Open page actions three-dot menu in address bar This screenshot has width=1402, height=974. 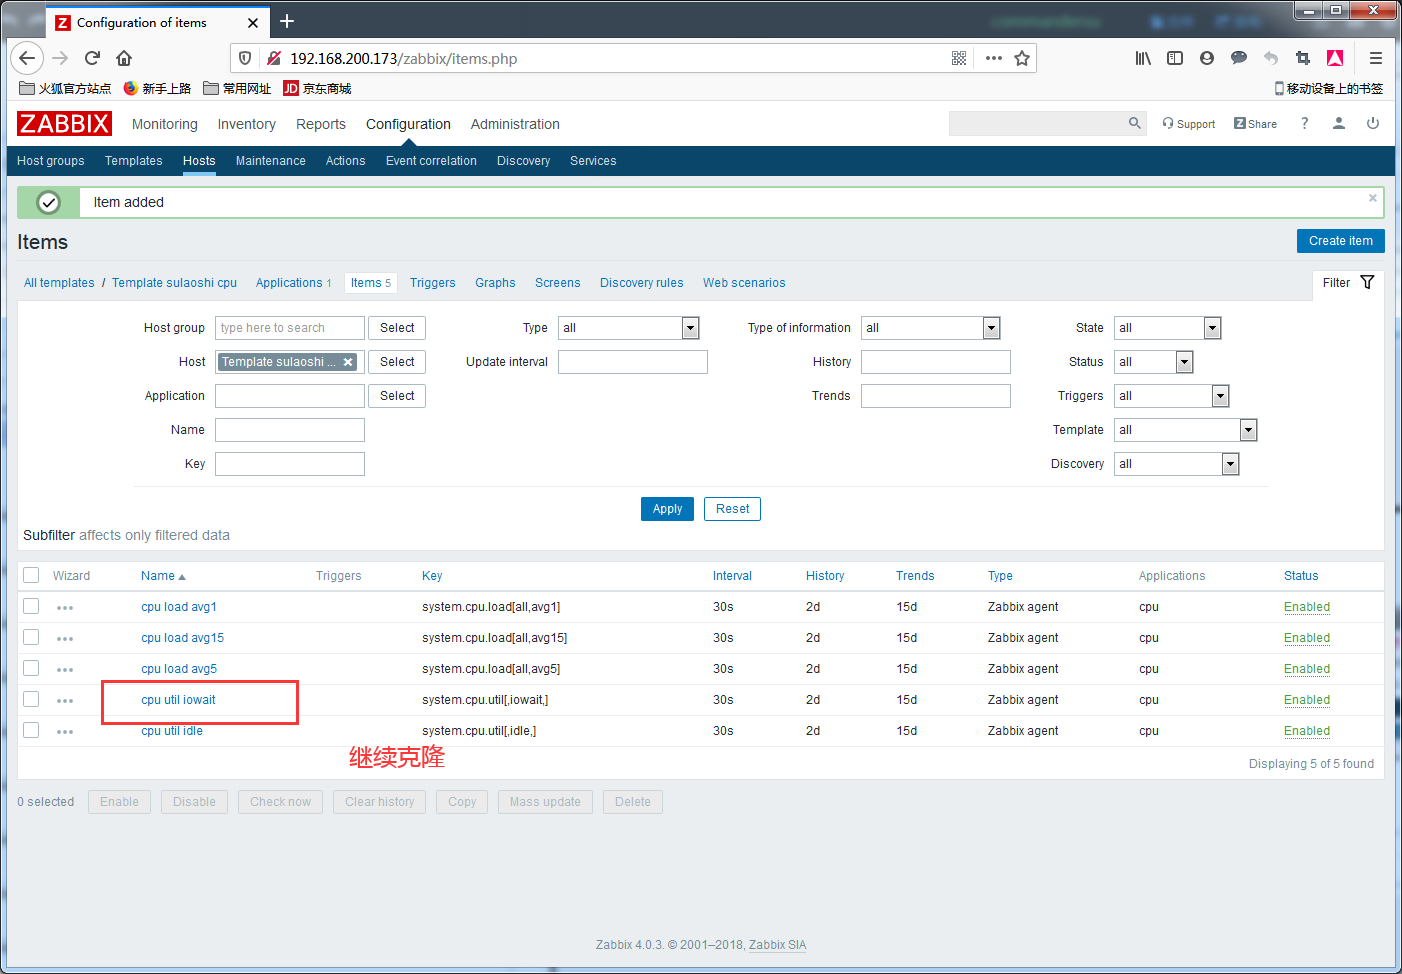tap(993, 58)
